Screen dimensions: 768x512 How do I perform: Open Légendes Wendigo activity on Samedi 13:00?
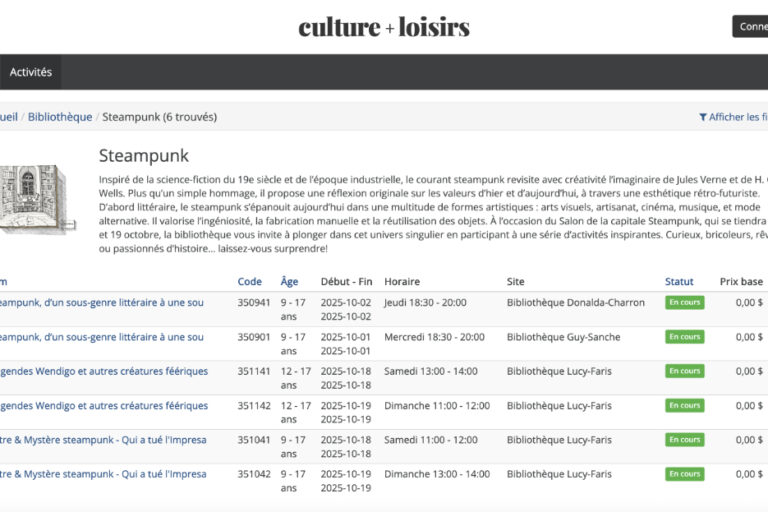(x=102, y=371)
